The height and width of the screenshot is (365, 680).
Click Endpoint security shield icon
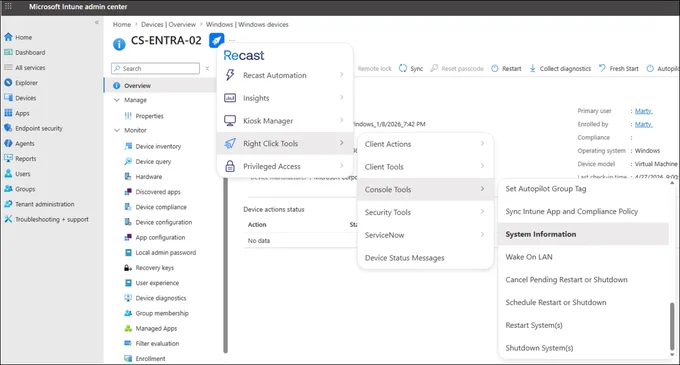coord(8,128)
